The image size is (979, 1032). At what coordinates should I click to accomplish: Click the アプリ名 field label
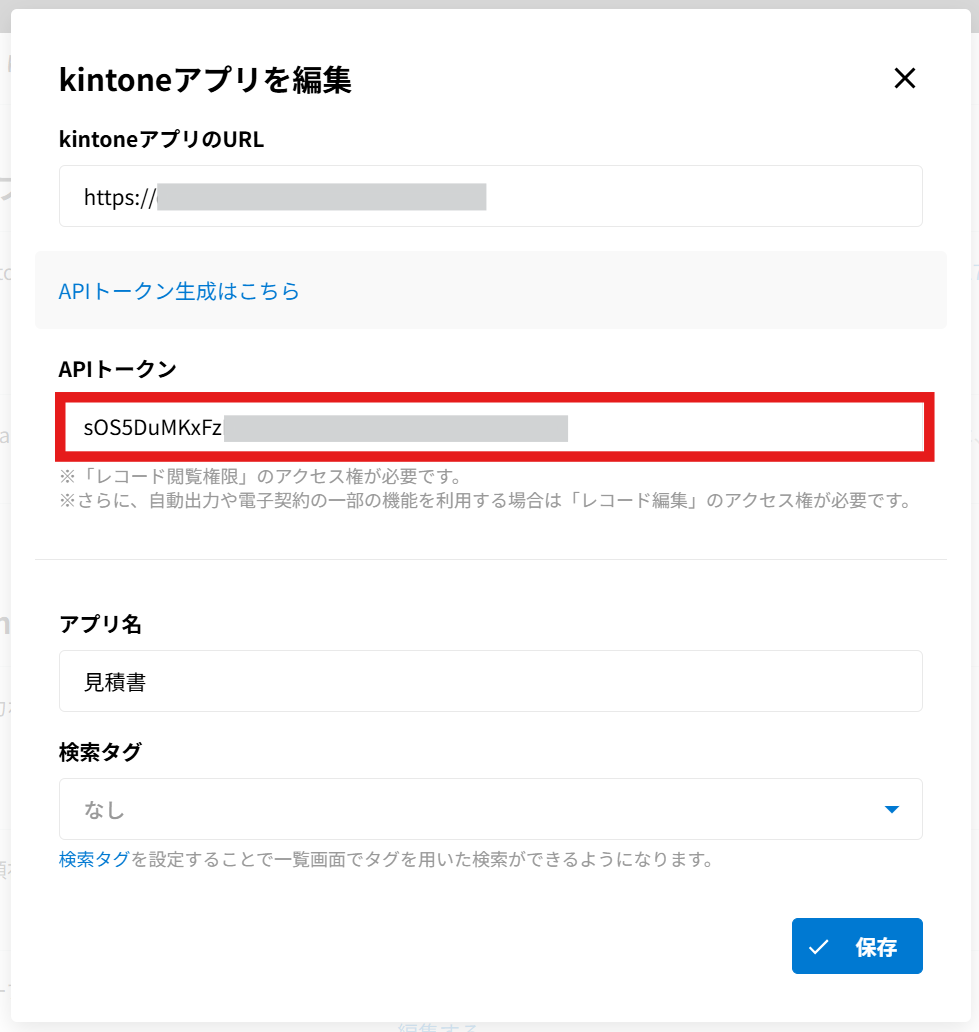click(100, 624)
